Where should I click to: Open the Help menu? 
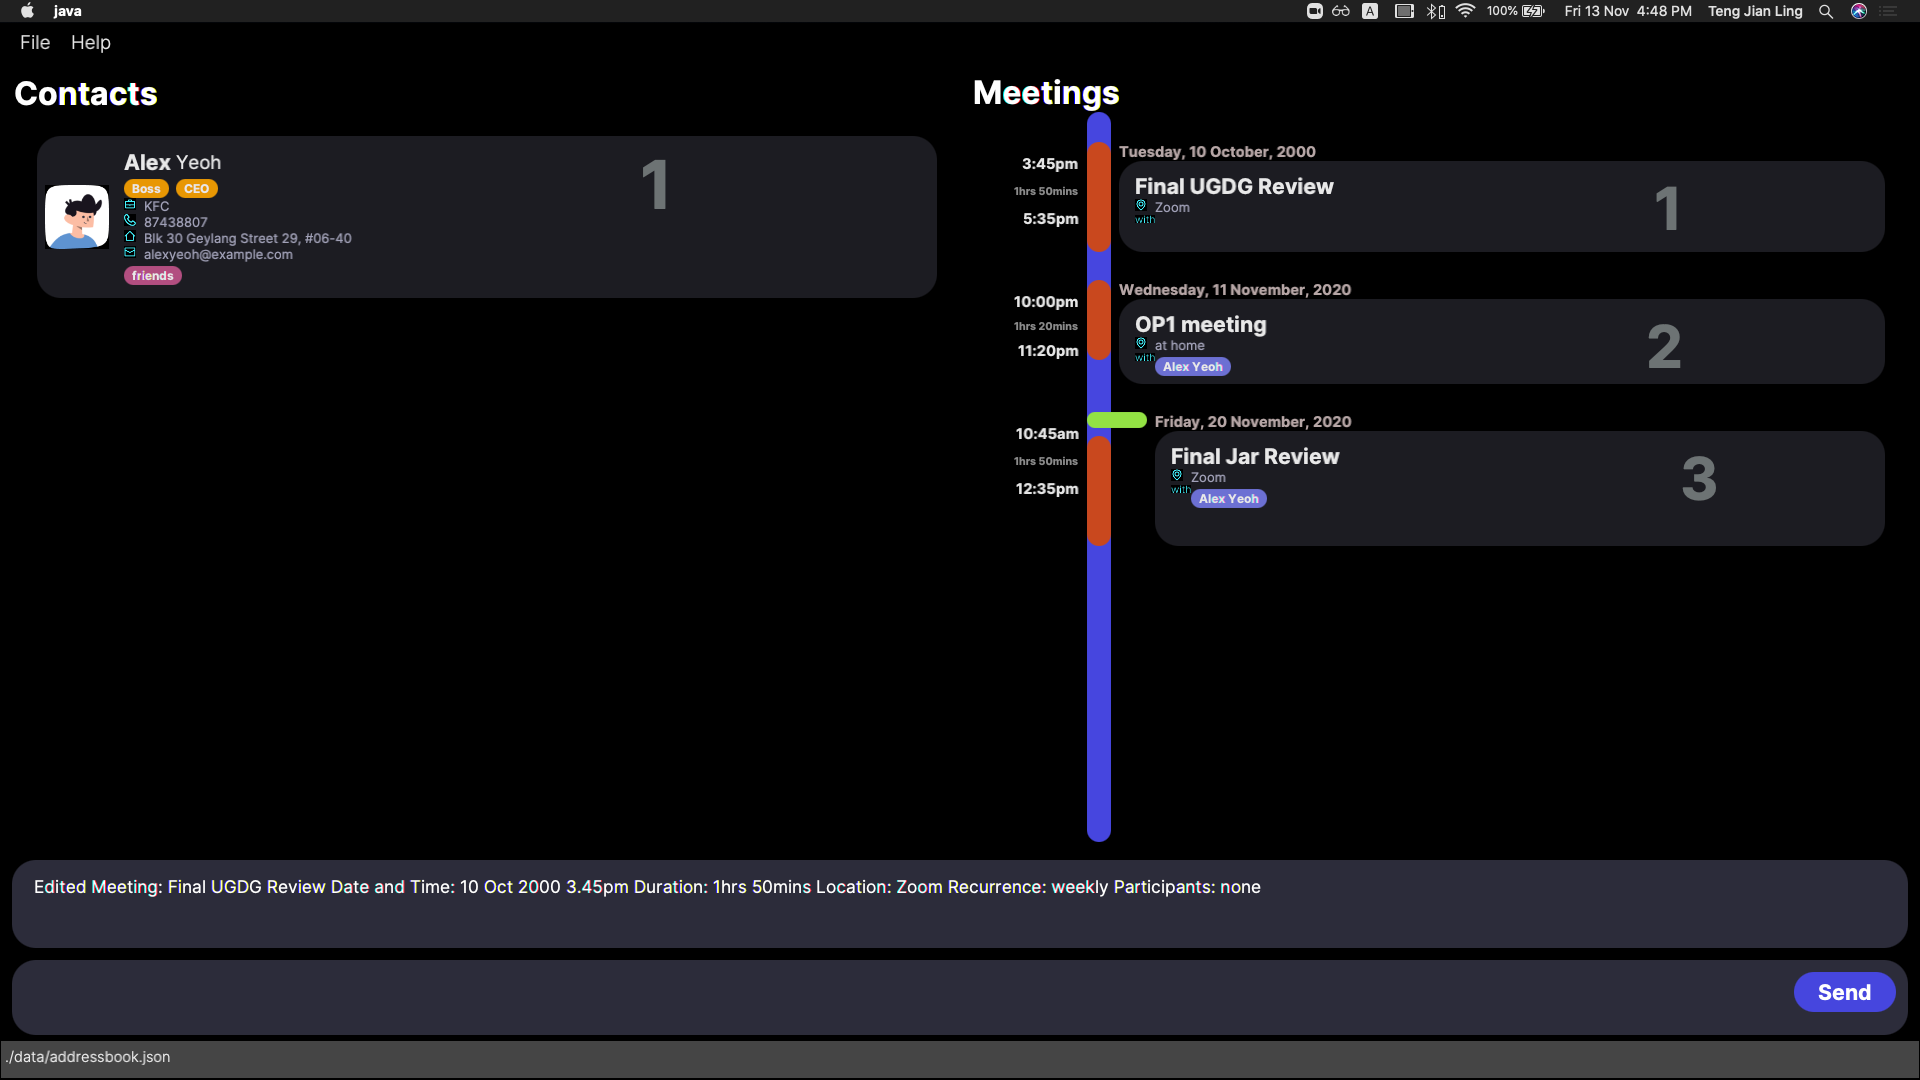pyautogui.click(x=91, y=43)
